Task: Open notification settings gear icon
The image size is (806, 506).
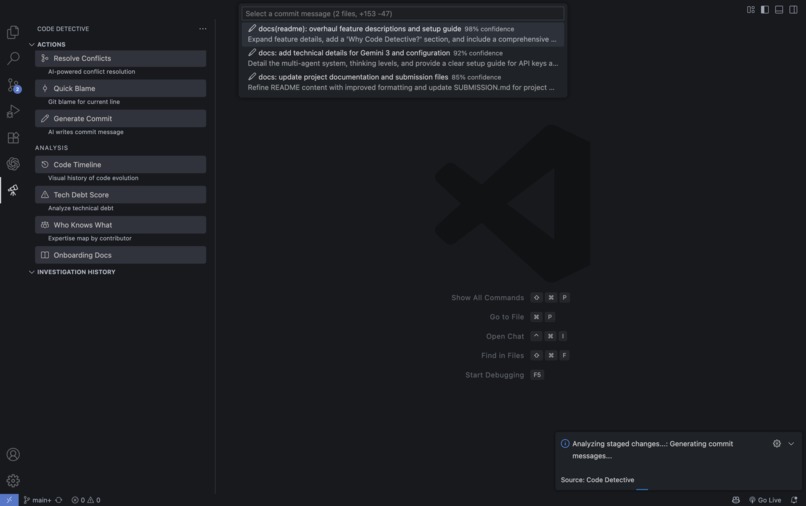Action: (777, 443)
